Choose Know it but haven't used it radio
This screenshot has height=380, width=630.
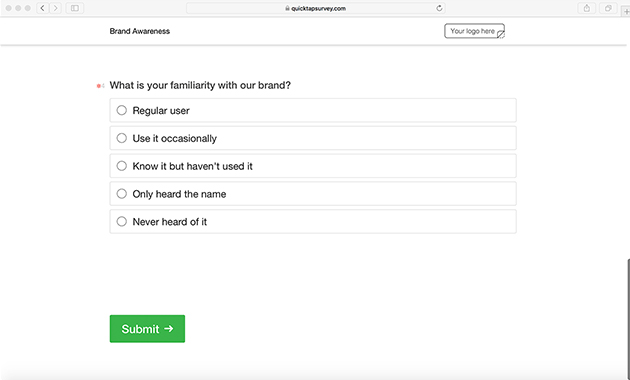click(121, 165)
